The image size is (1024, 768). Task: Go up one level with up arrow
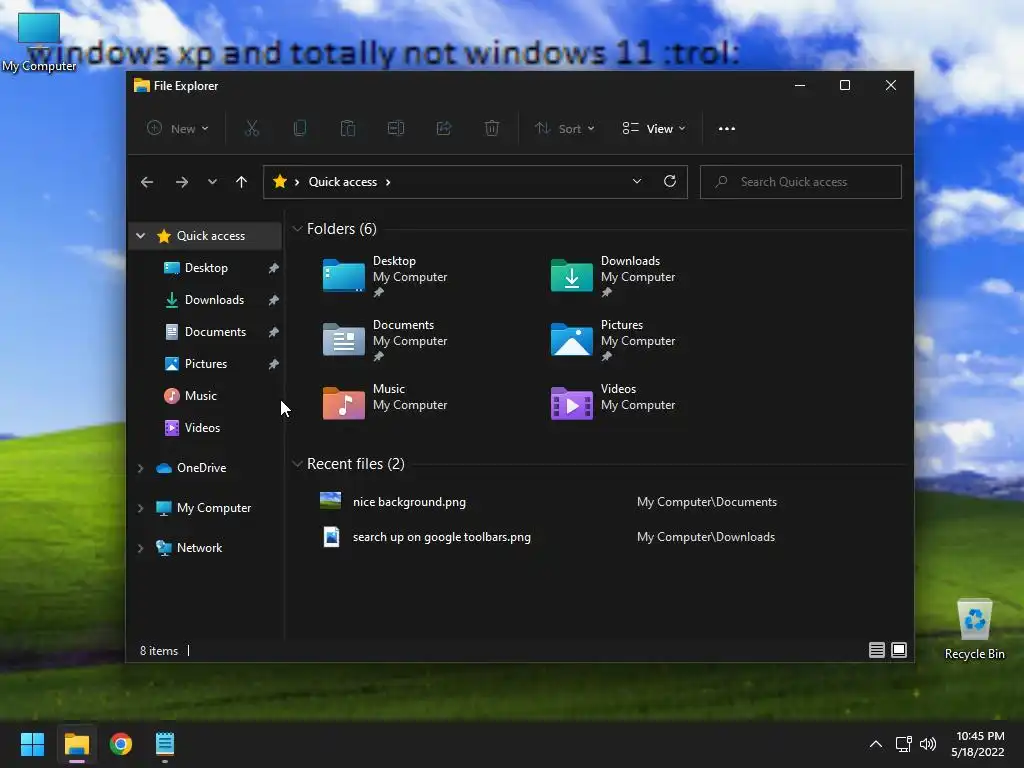coord(242,182)
